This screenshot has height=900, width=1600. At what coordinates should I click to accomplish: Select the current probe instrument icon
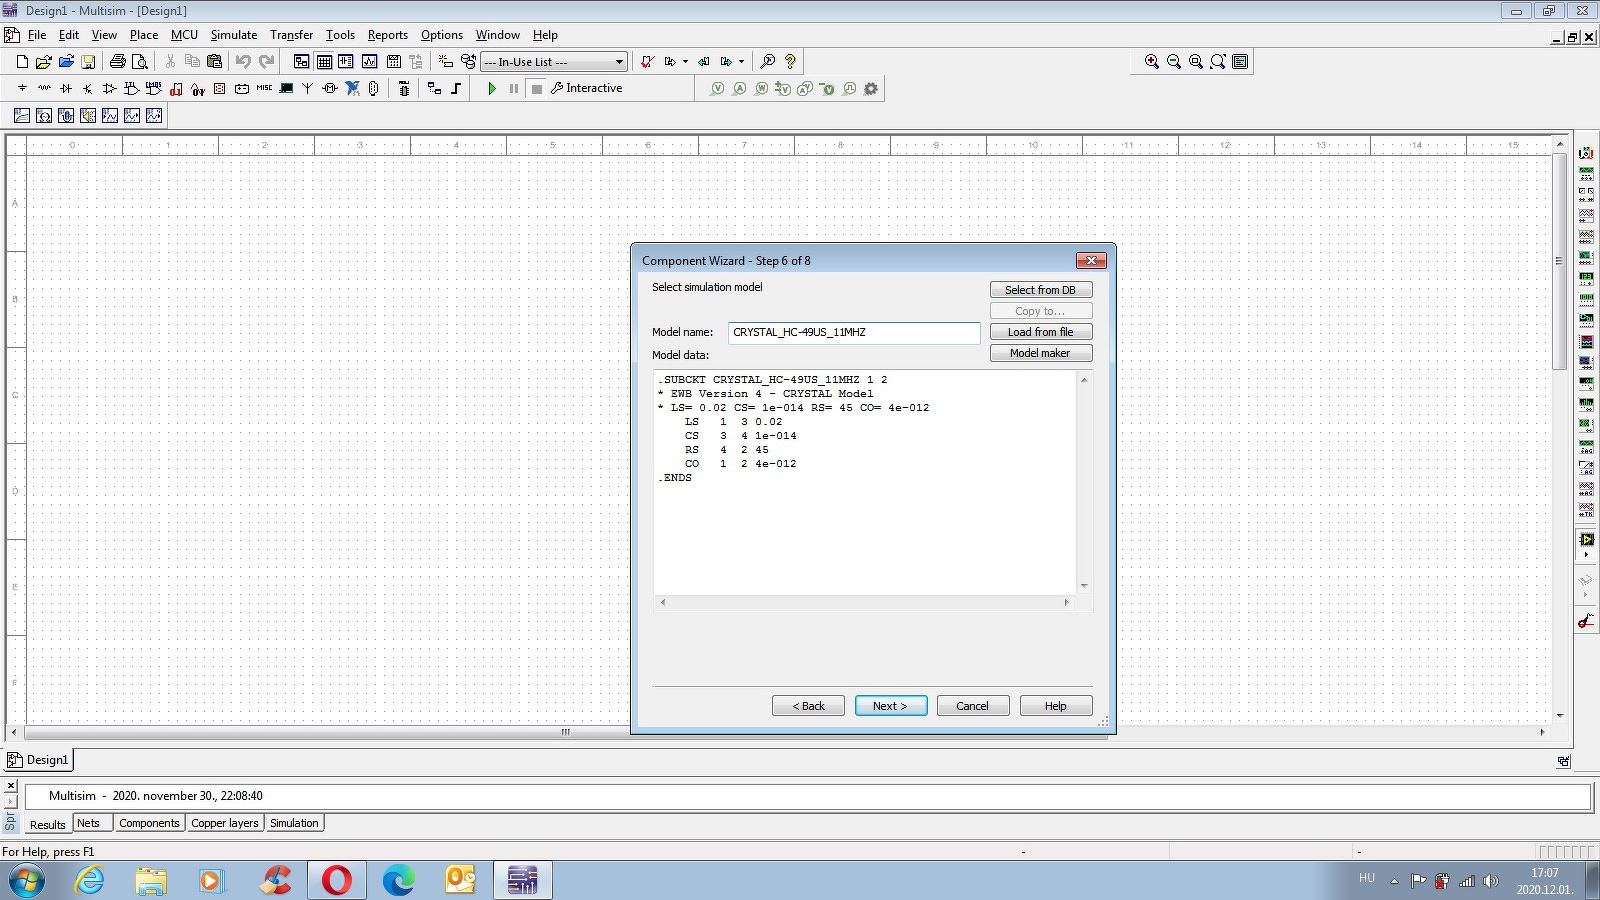coord(1586,621)
